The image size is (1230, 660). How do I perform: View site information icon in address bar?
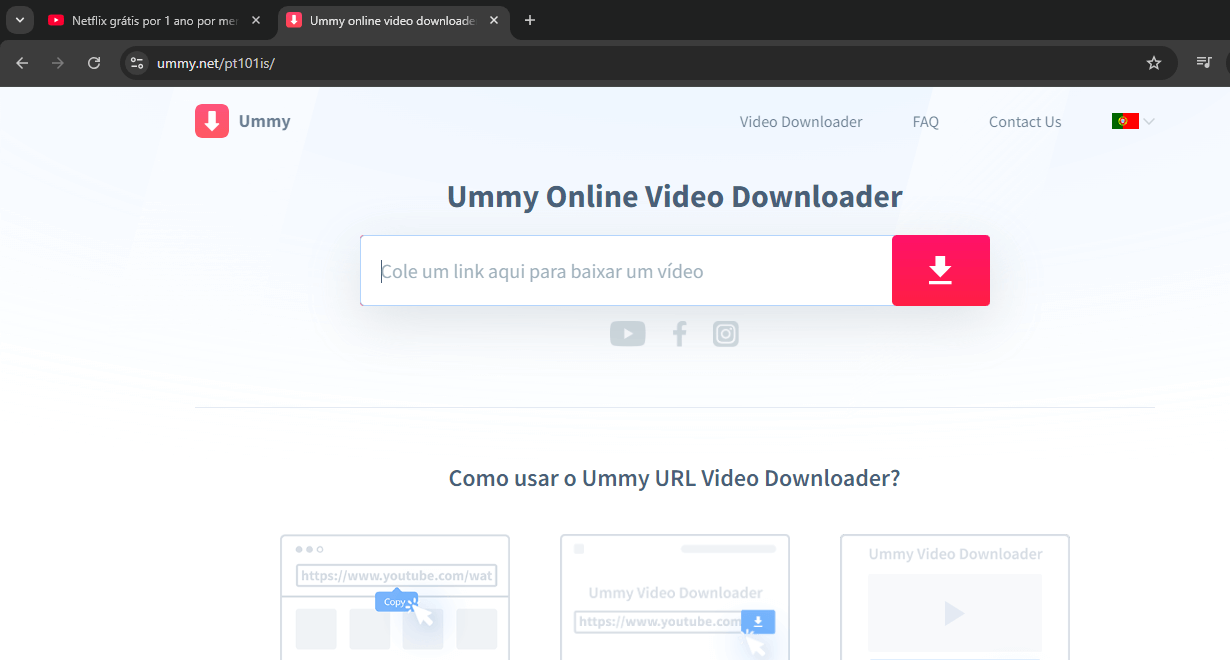pos(137,63)
